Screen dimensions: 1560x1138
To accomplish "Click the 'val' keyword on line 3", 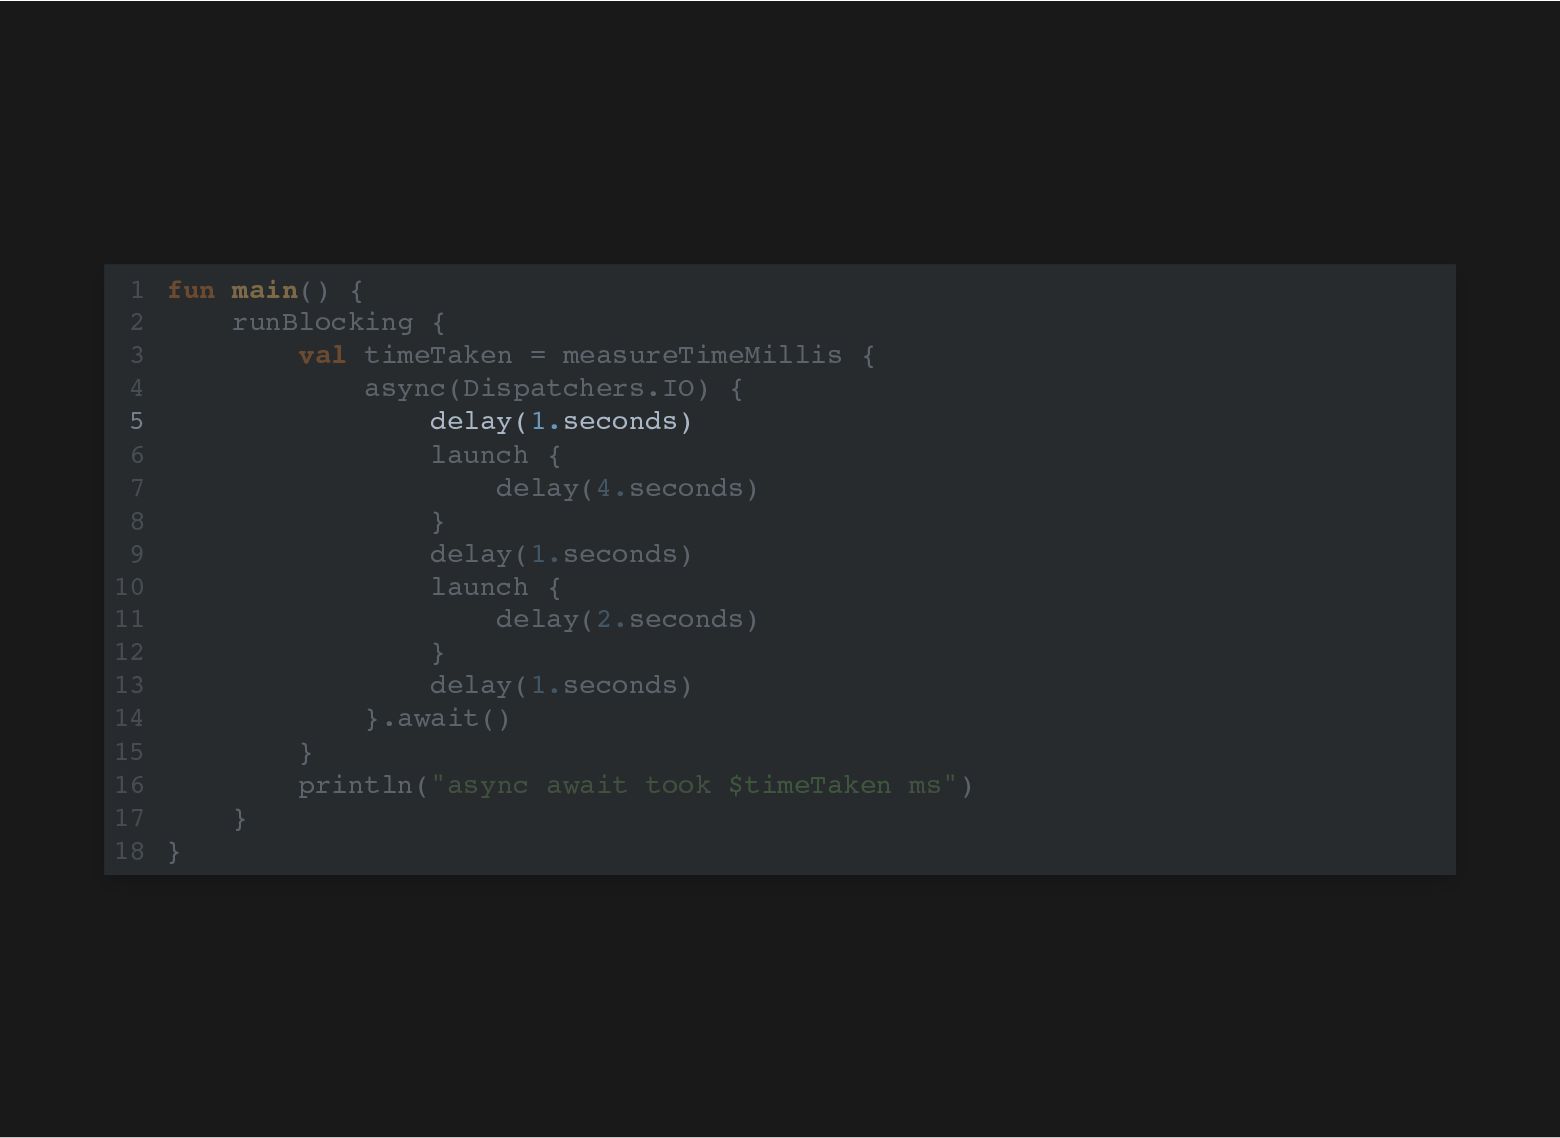I will point(322,355).
